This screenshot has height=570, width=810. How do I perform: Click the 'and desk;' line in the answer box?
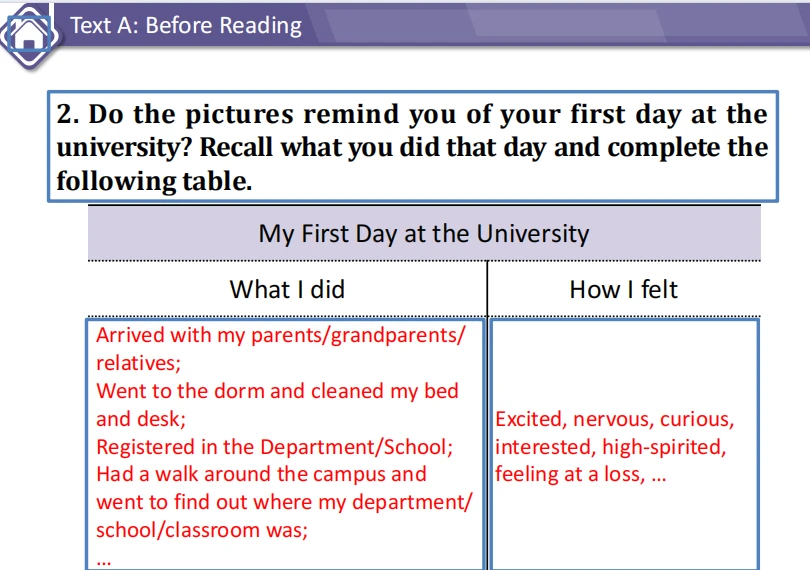click(141, 419)
